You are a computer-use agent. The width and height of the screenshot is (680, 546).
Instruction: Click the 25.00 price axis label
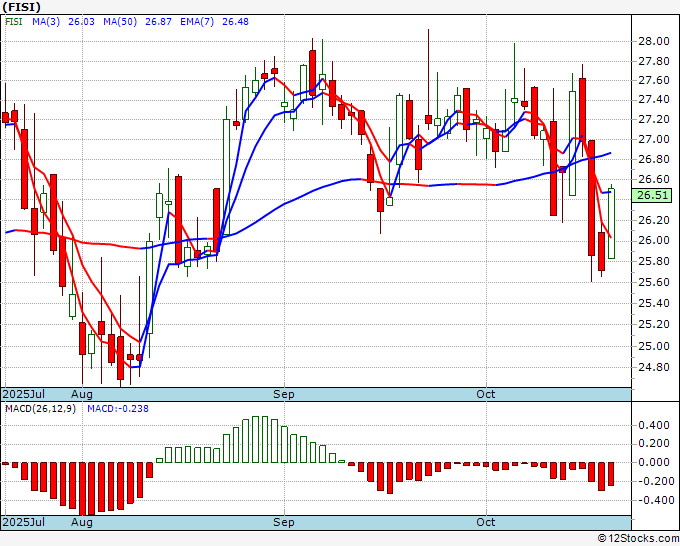(654, 346)
